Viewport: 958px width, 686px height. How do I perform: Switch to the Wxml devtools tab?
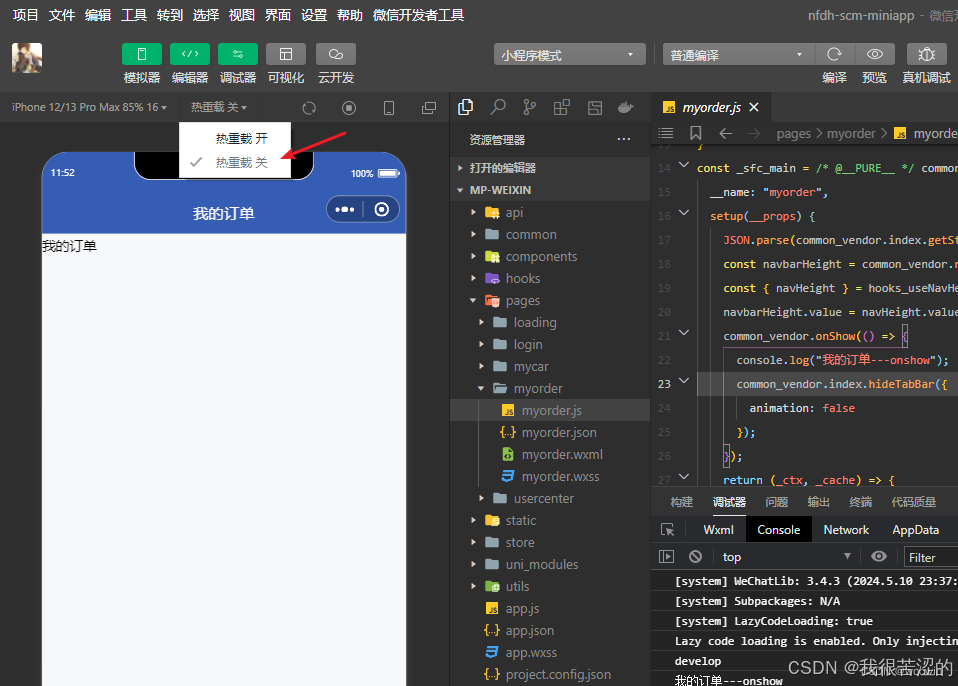[718, 530]
